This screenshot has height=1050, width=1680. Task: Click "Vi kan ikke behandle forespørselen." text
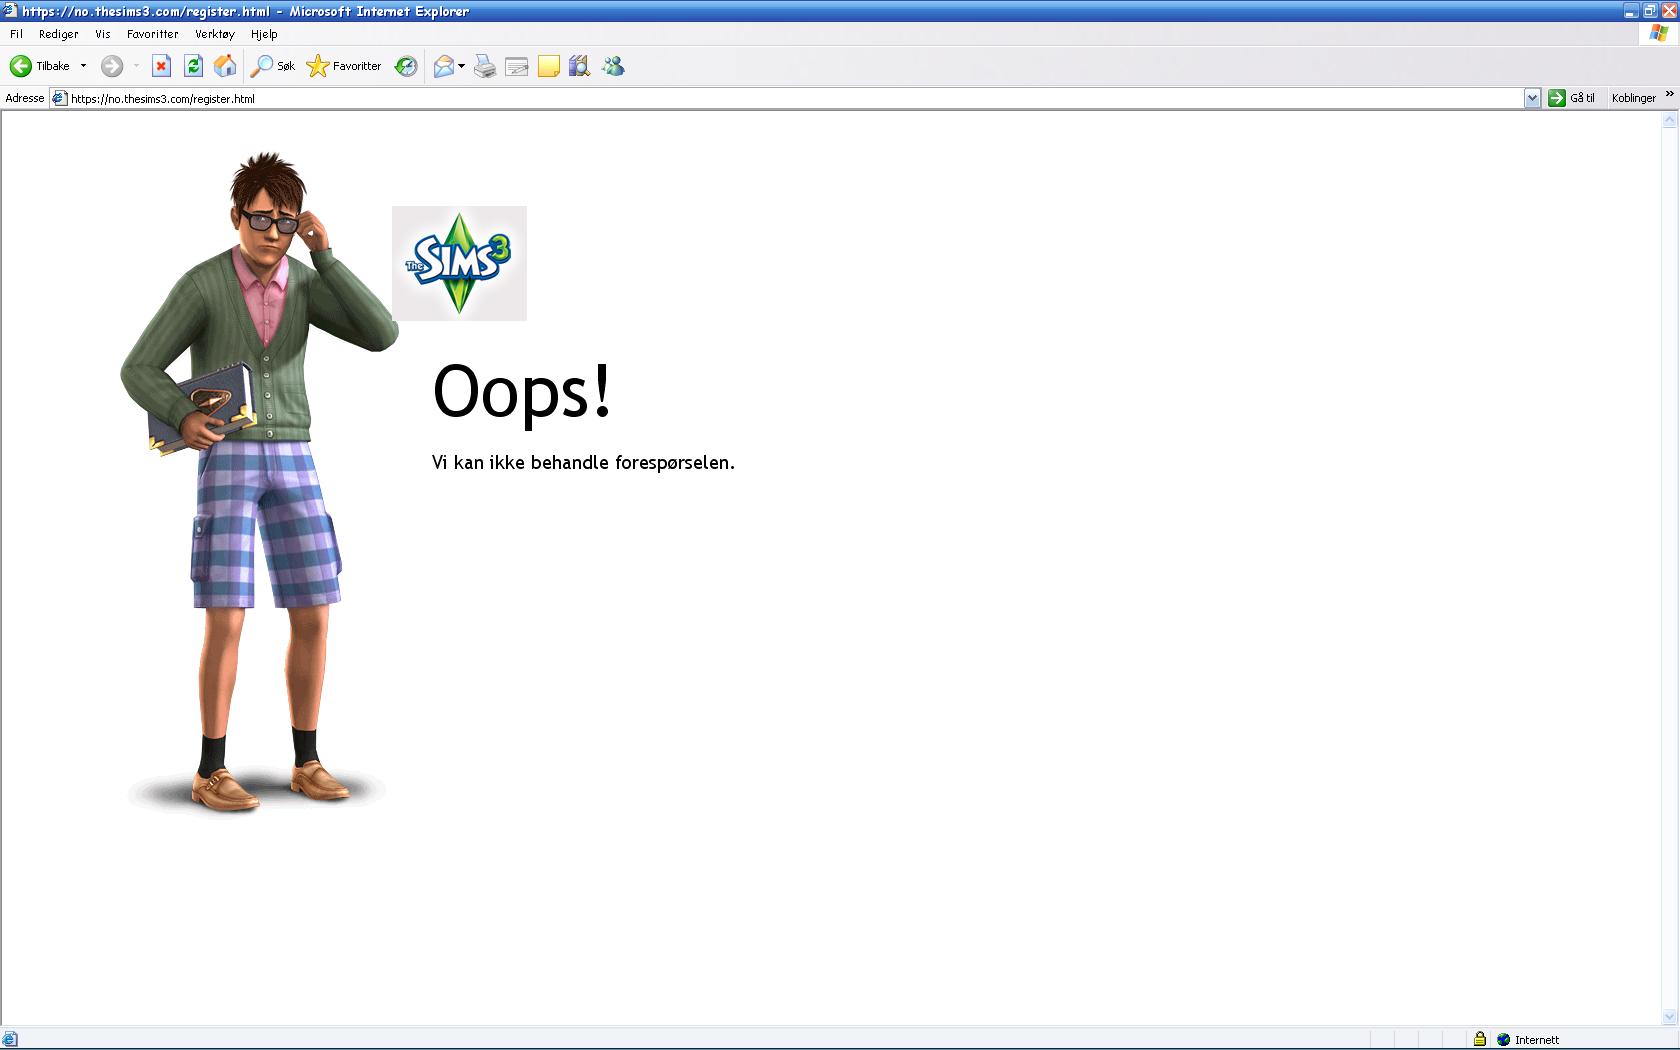click(583, 462)
